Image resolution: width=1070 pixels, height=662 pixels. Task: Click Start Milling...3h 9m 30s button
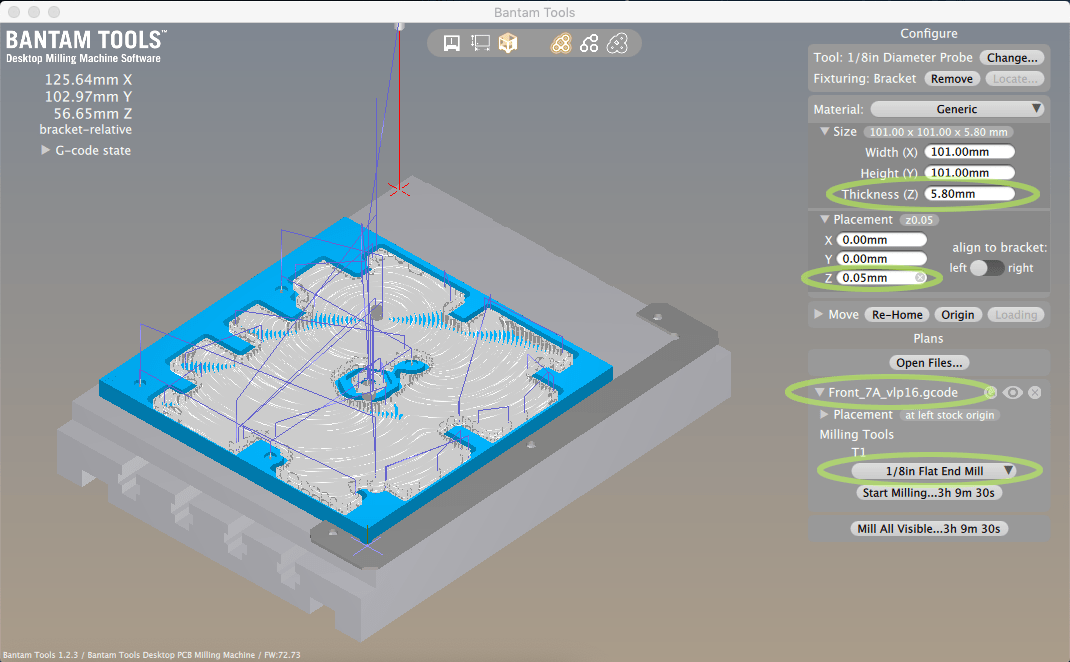[x=929, y=493]
